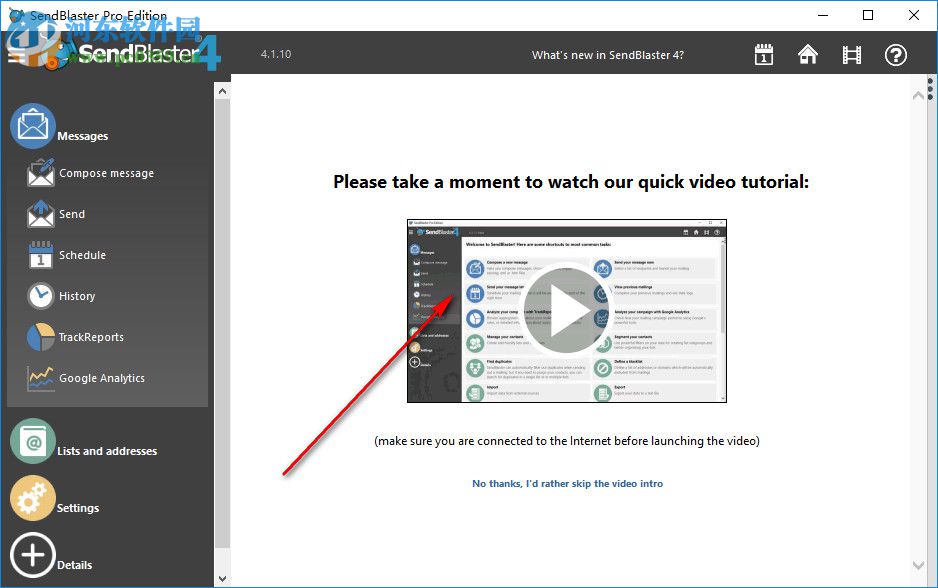The height and width of the screenshot is (588, 938).
Task: Open the video film strip icon
Action: tap(852, 55)
